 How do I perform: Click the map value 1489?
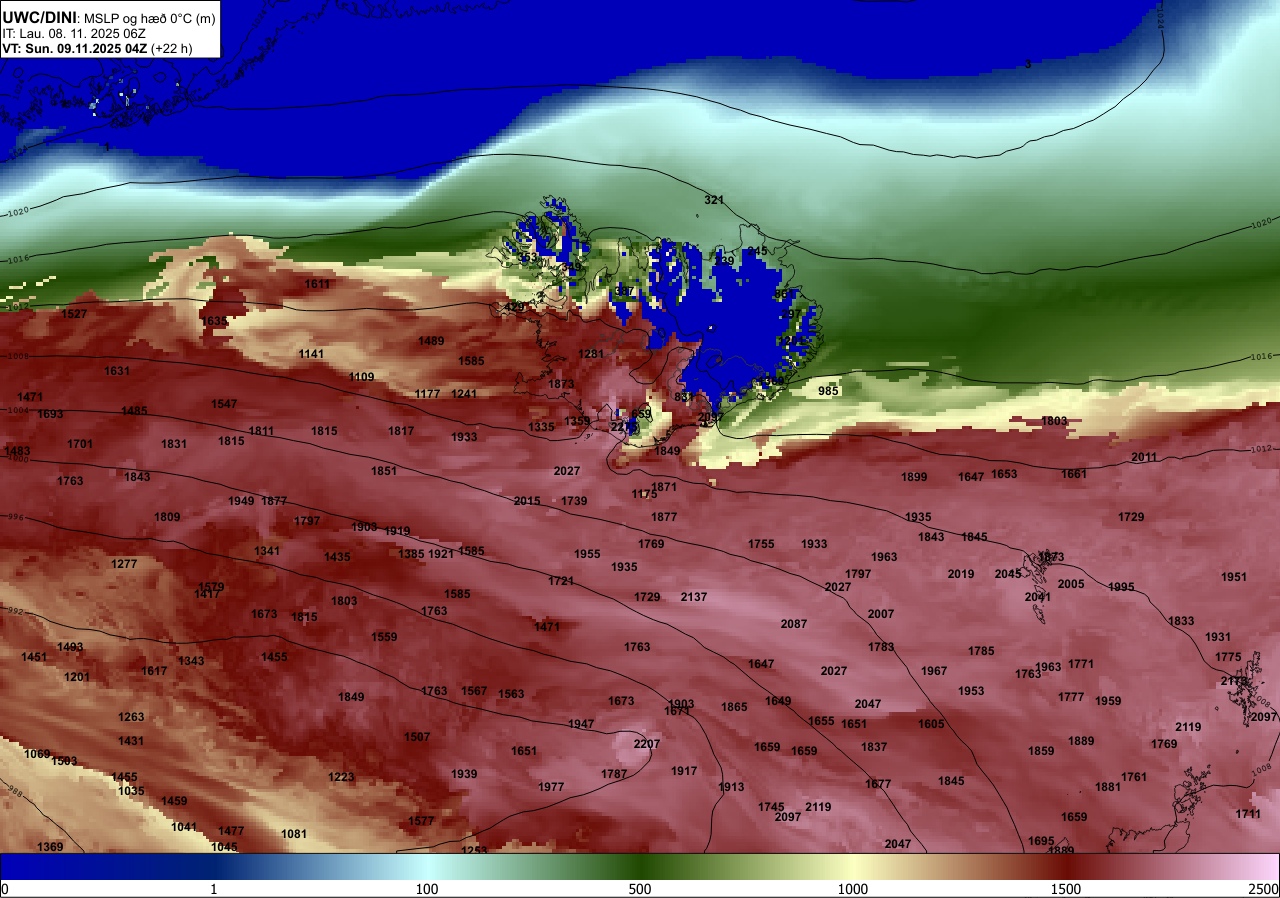431,341
